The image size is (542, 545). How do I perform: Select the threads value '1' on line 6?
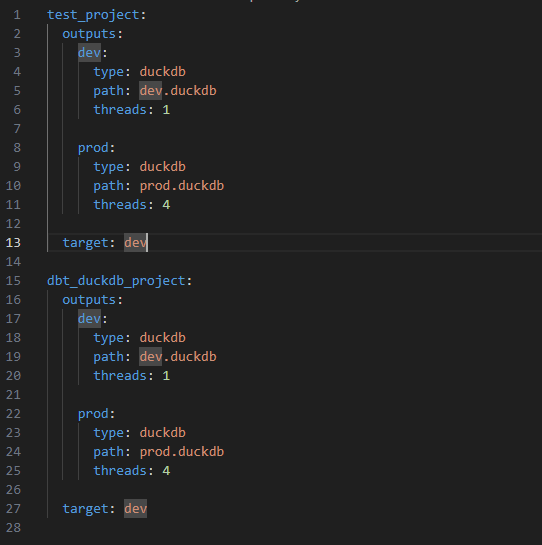[x=166, y=110]
